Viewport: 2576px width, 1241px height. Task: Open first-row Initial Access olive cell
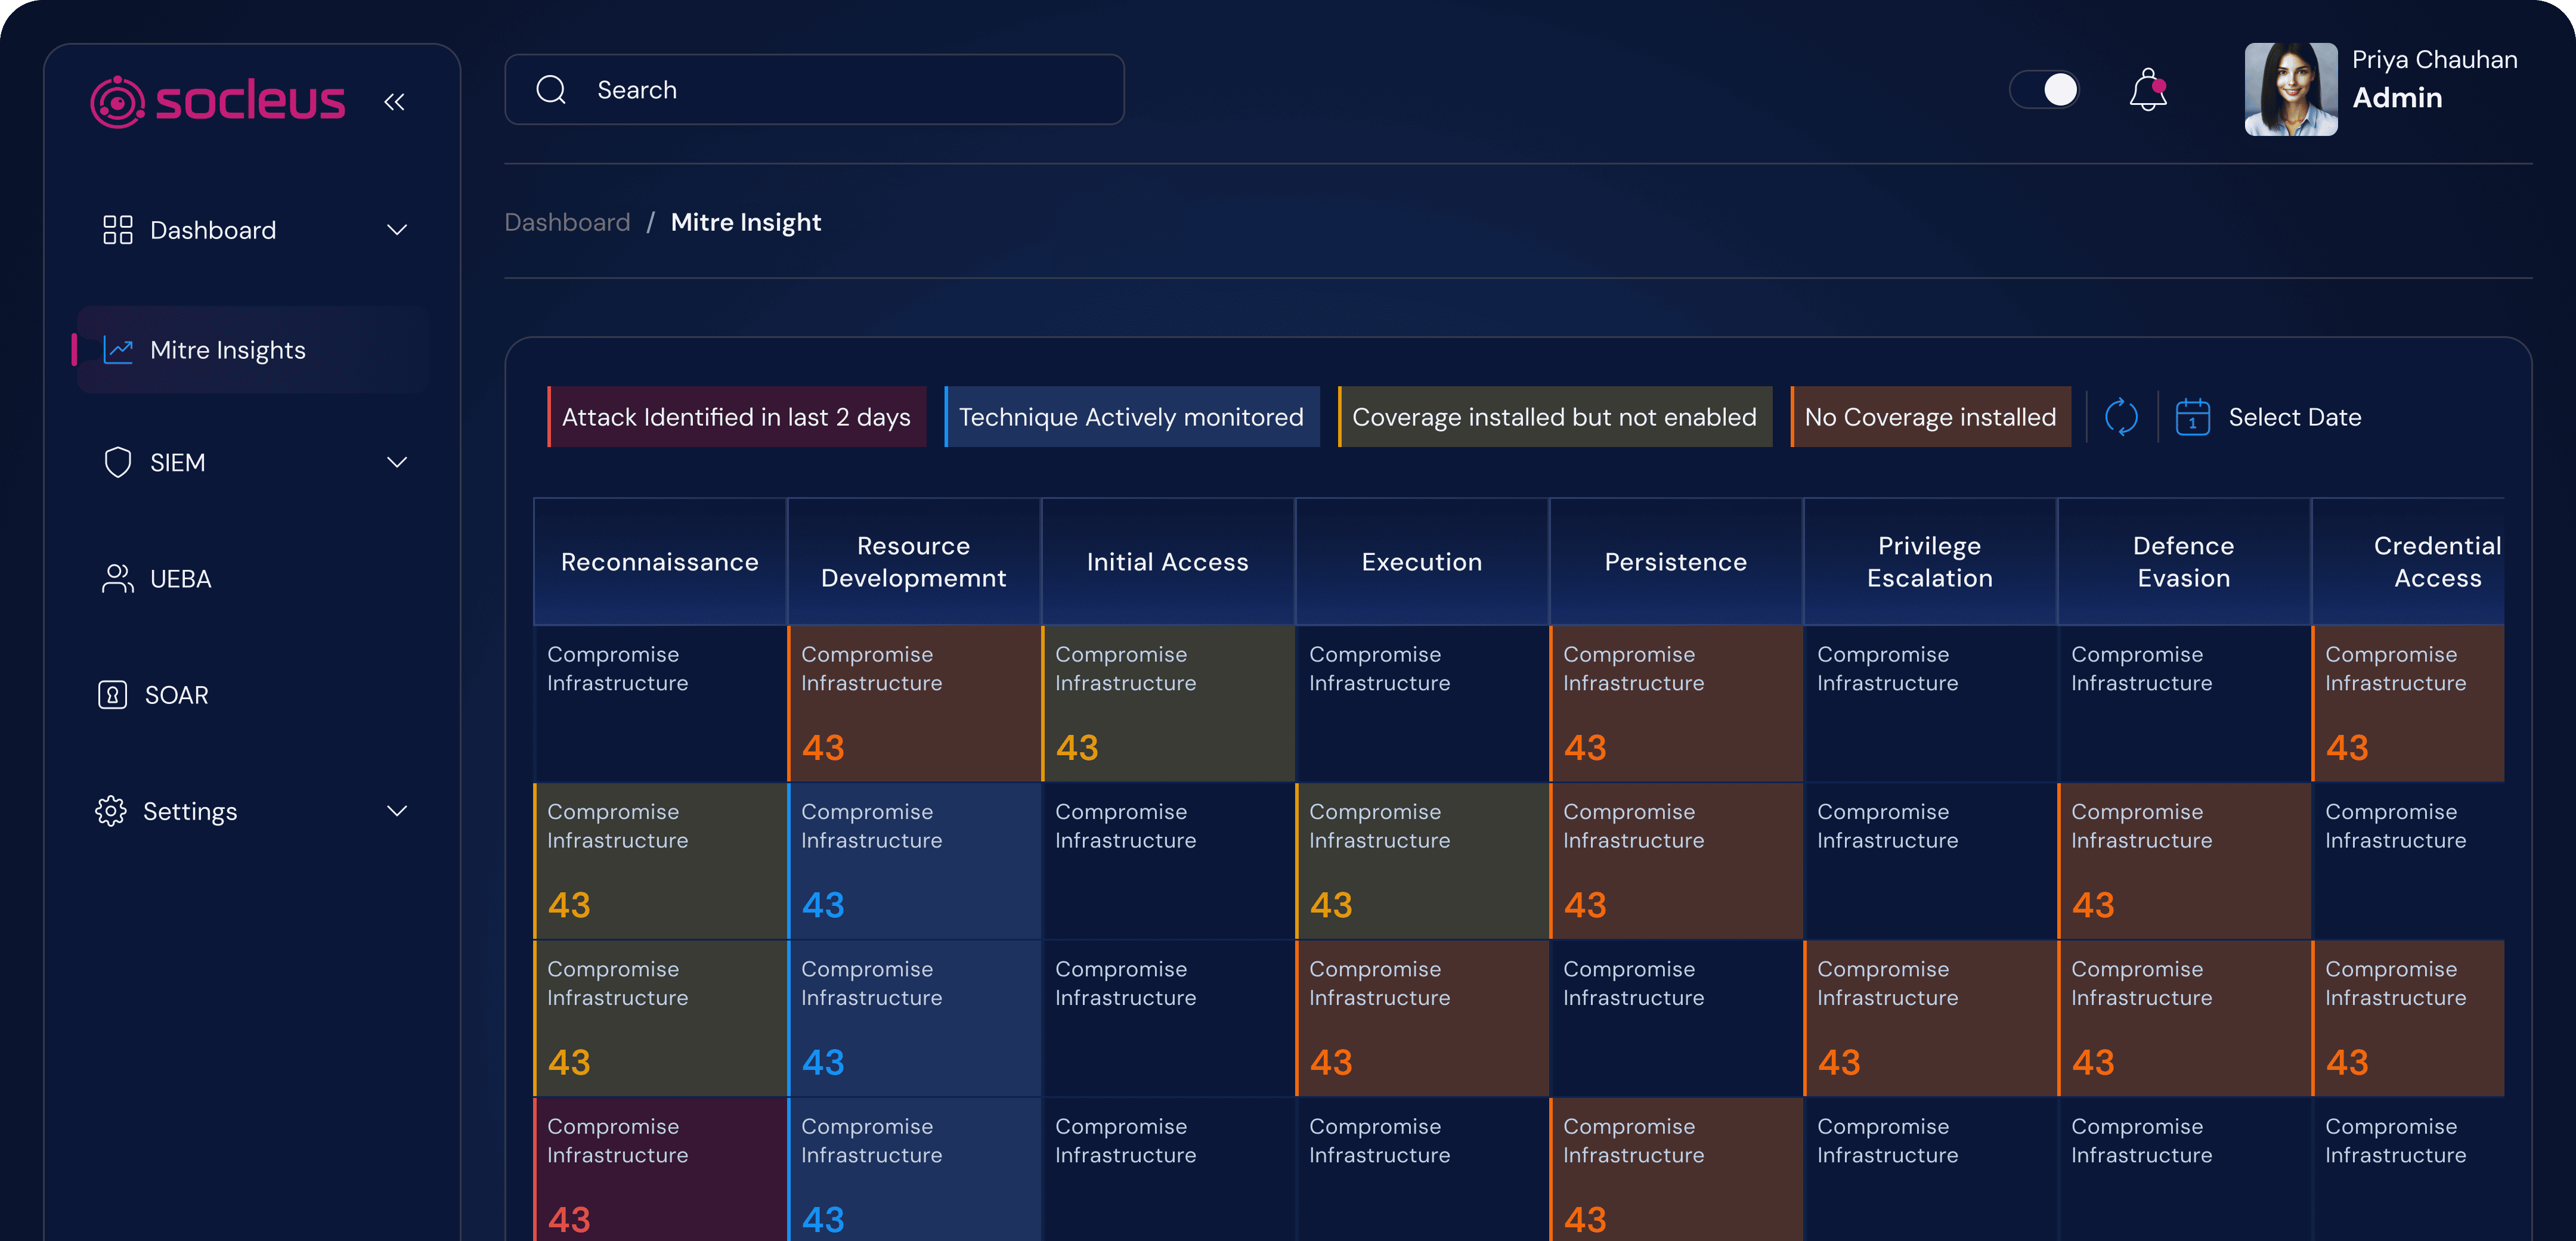[x=1168, y=704]
